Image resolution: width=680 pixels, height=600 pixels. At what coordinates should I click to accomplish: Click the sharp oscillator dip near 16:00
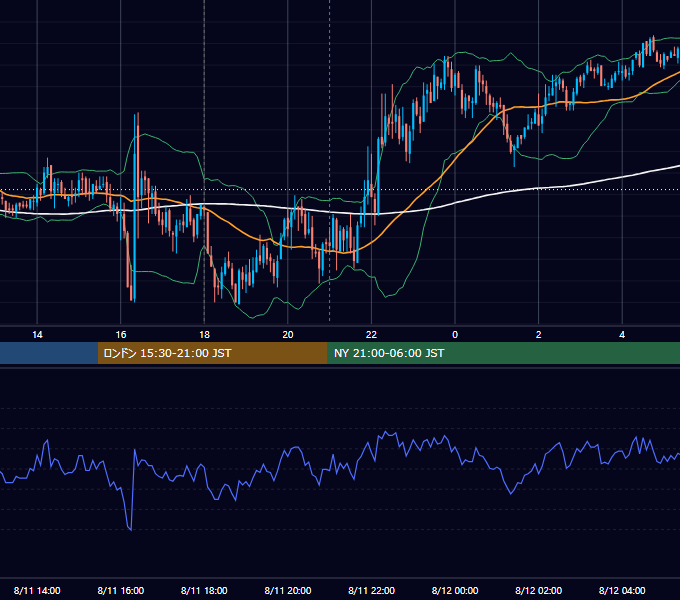(x=131, y=528)
